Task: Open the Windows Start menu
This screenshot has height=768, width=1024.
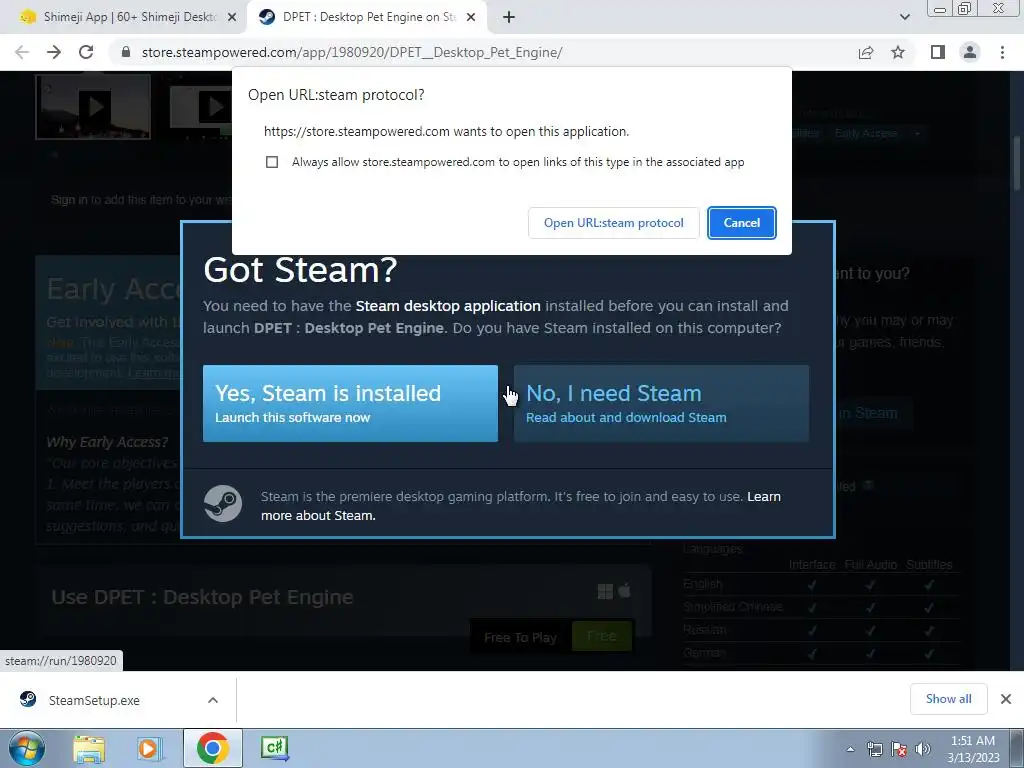Action: pos(27,748)
